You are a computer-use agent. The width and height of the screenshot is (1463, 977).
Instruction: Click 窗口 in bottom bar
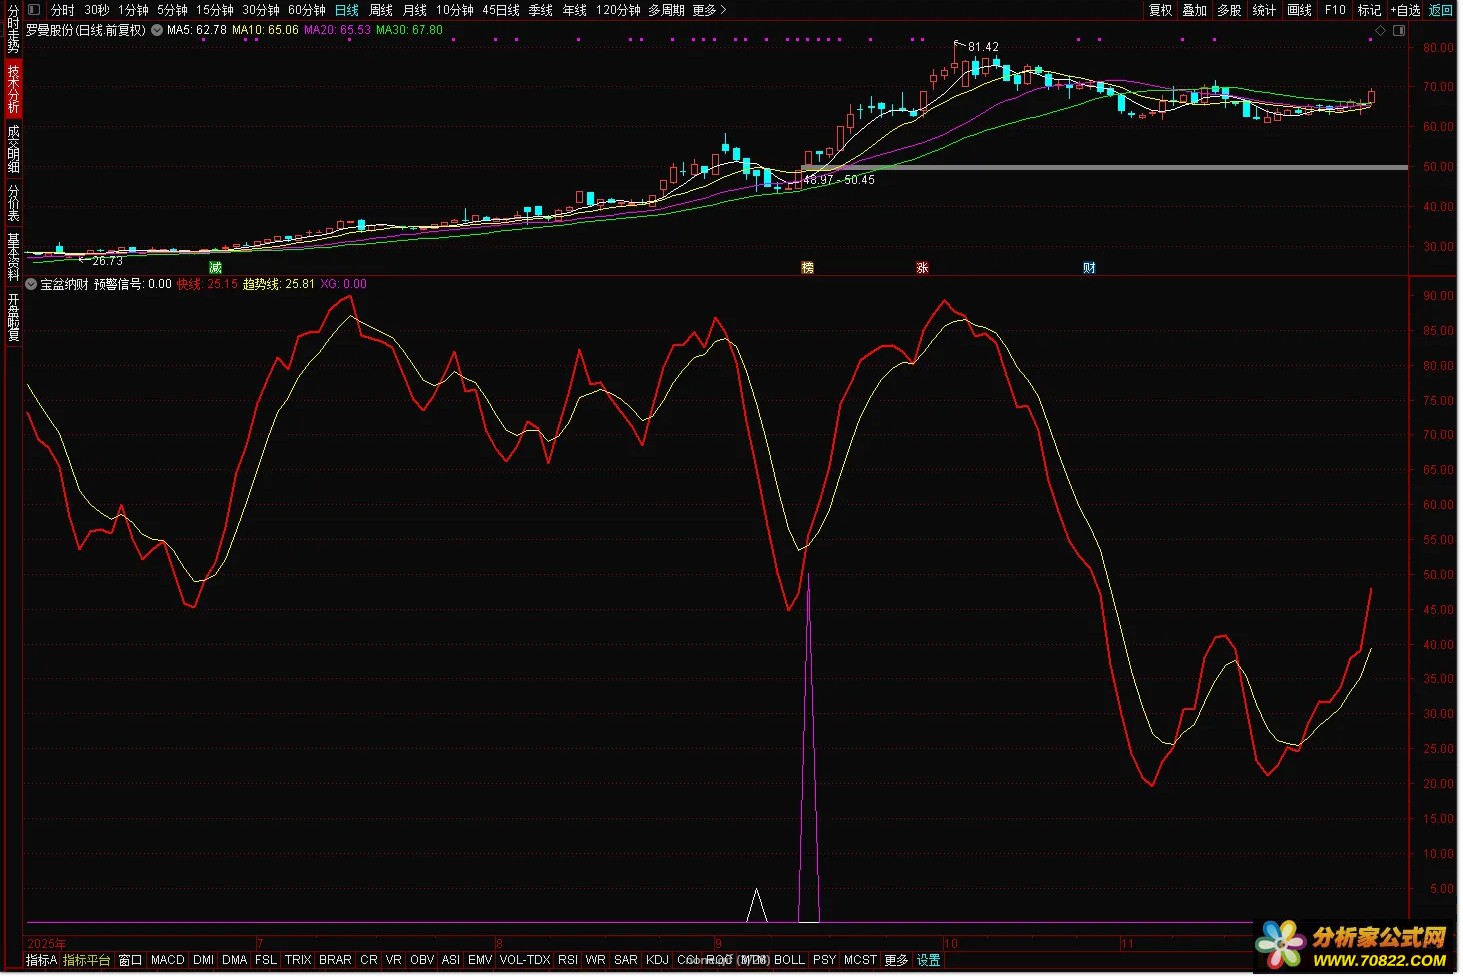pyautogui.click(x=130, y=960)
